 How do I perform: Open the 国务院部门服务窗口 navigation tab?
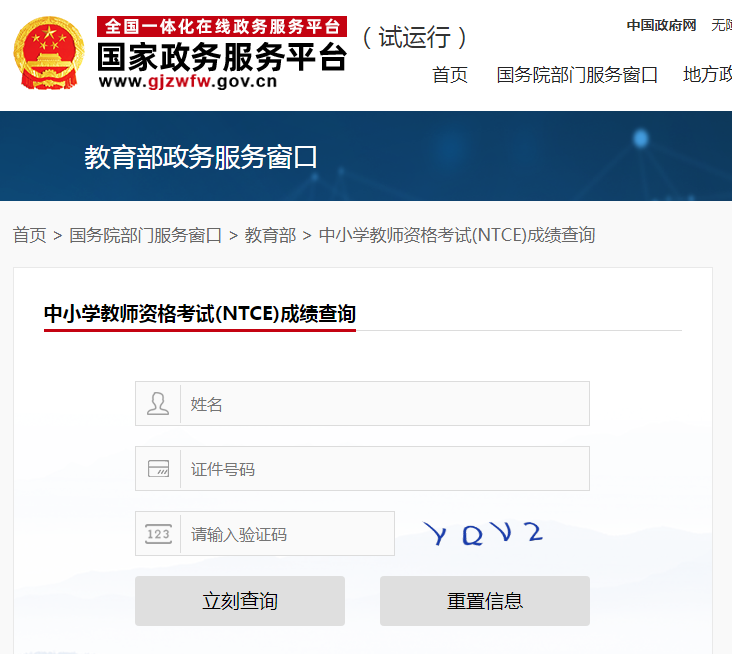tap(577, 75)
